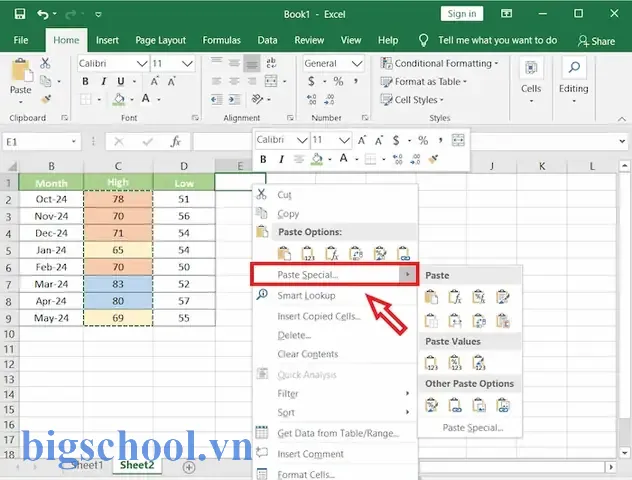Click Cell Styles button

pos(412,100)
